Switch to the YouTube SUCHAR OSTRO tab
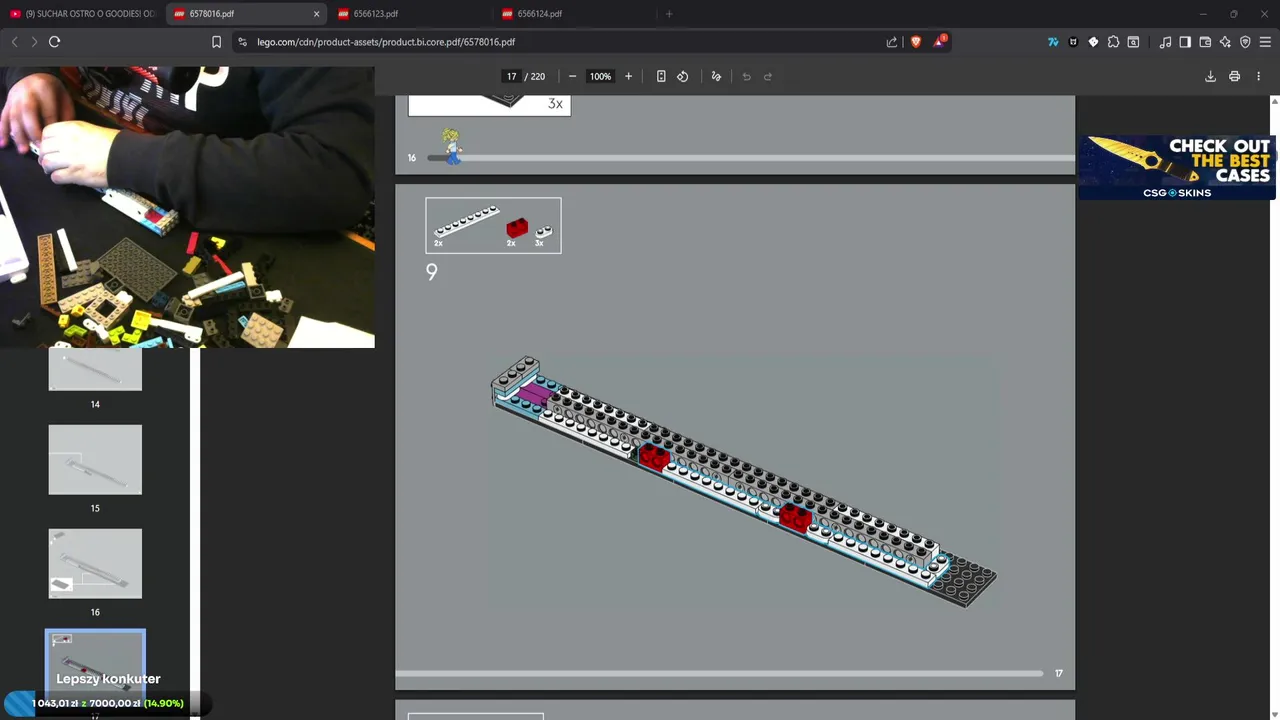Screen dimensions: 1280x720 (83, 14)
